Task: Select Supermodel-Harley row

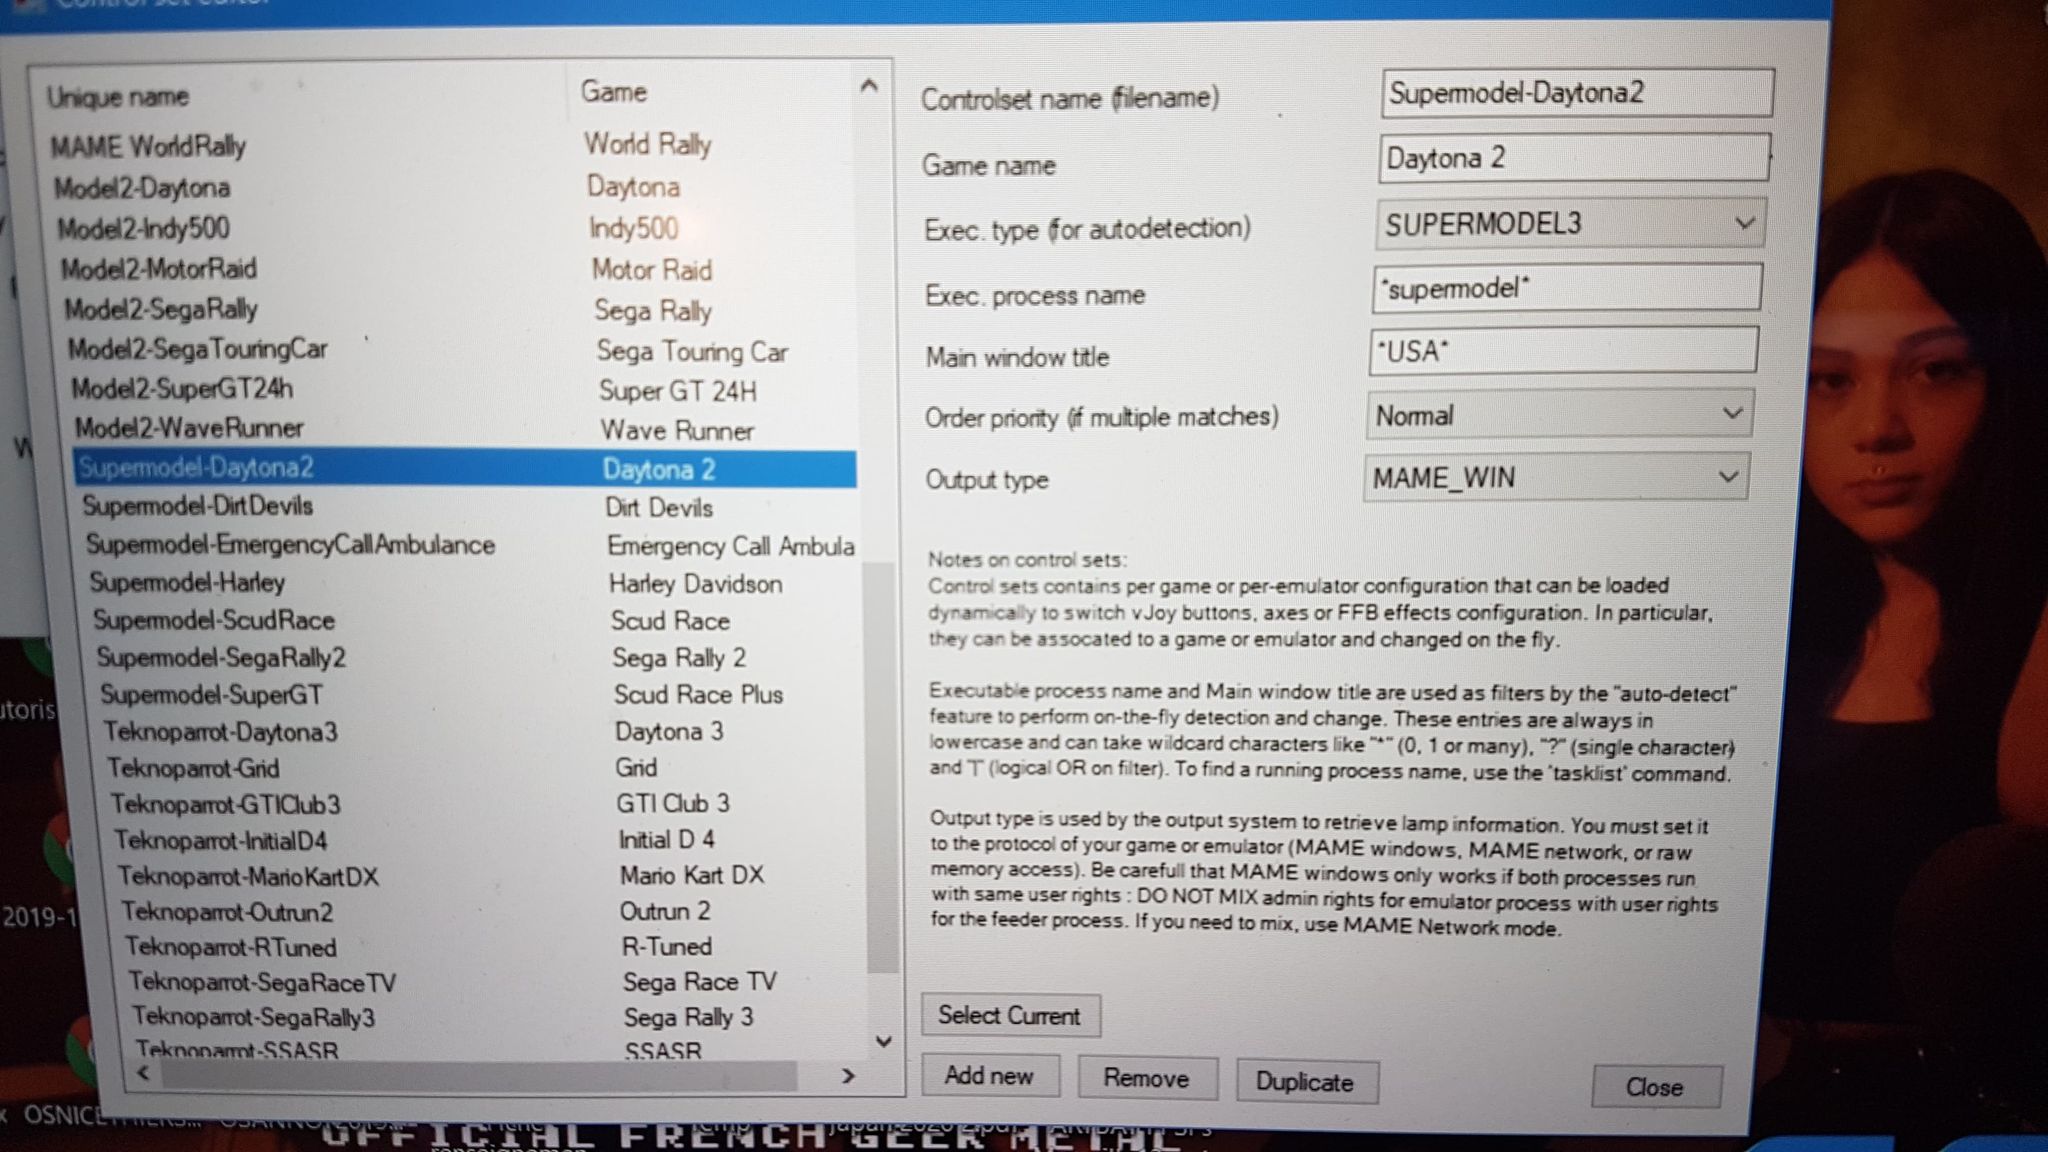Action: (472, 582)
